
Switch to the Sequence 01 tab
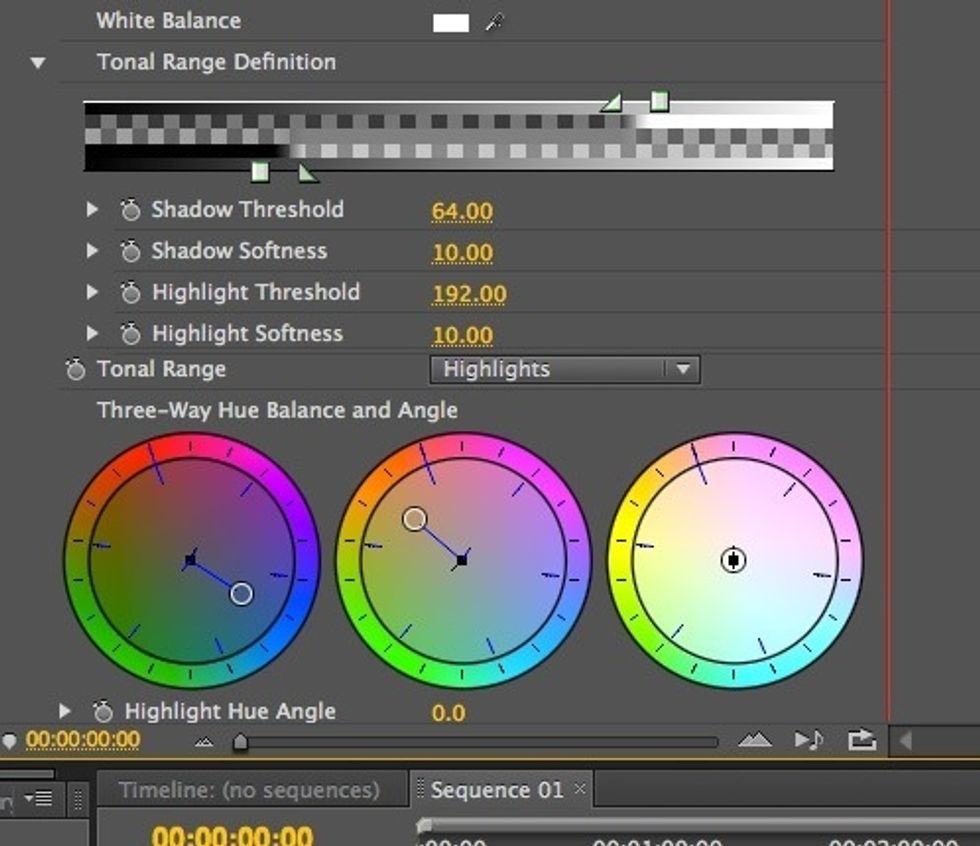tap(496, 789)
